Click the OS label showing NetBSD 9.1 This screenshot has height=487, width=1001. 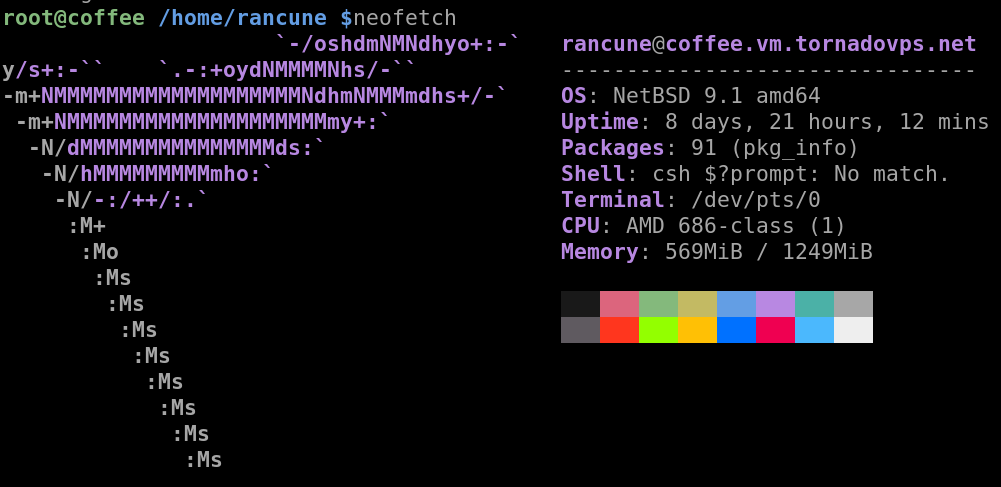[574, 96]
